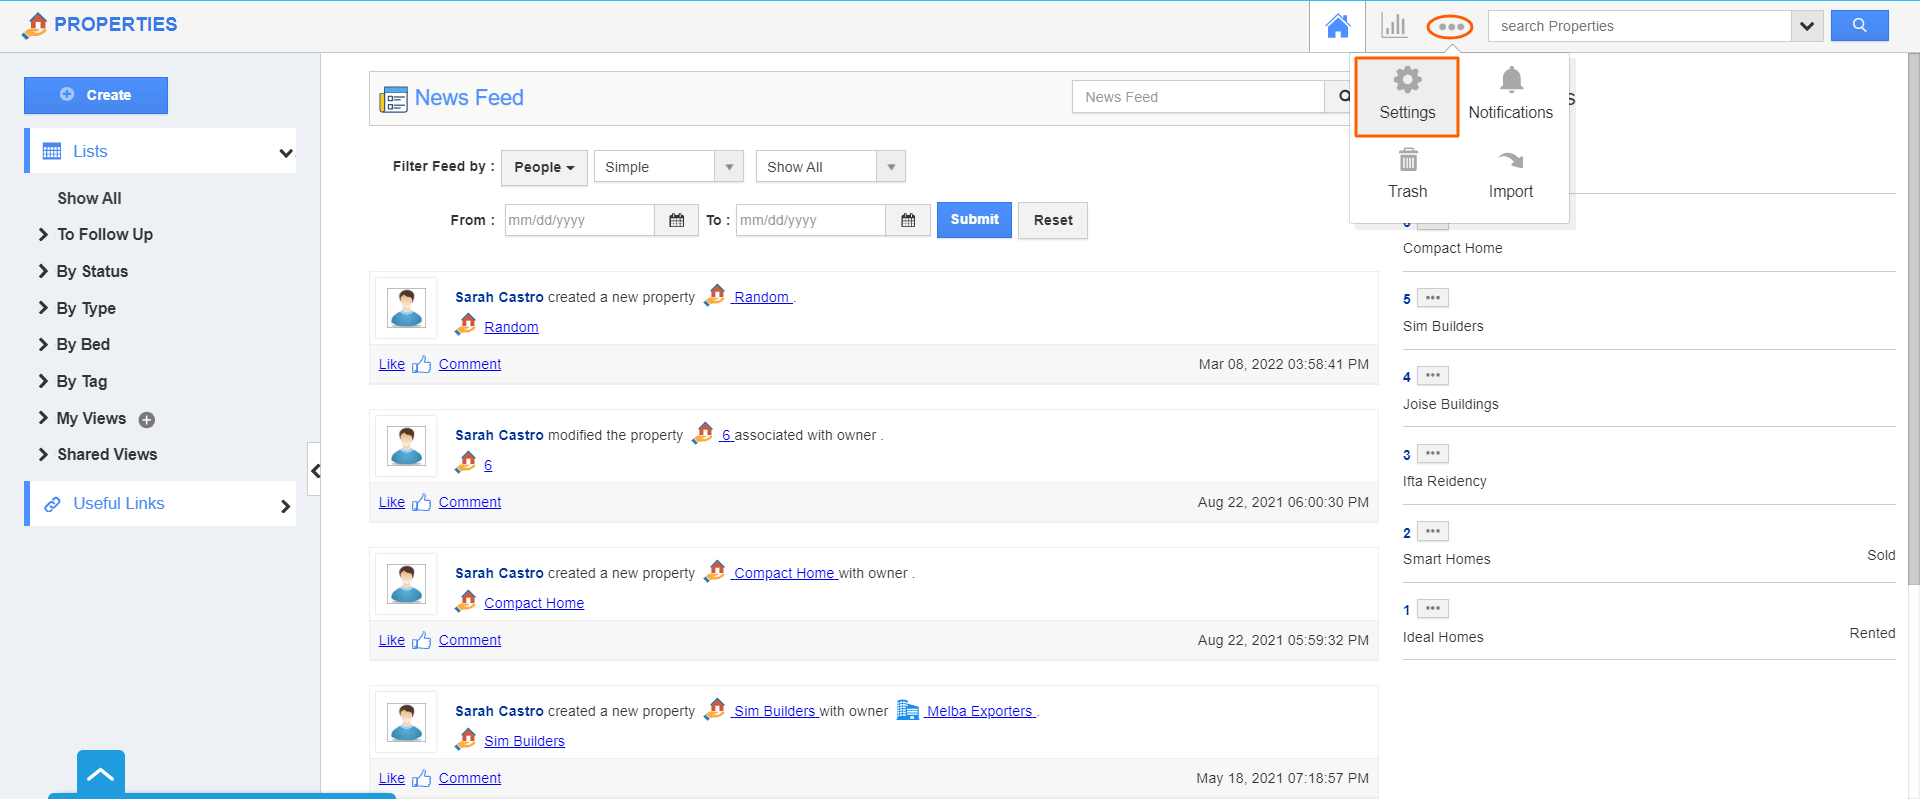Click the Properties app logo
The height and width of the screenshot is (799, 1920).
[x=99, y=24]
